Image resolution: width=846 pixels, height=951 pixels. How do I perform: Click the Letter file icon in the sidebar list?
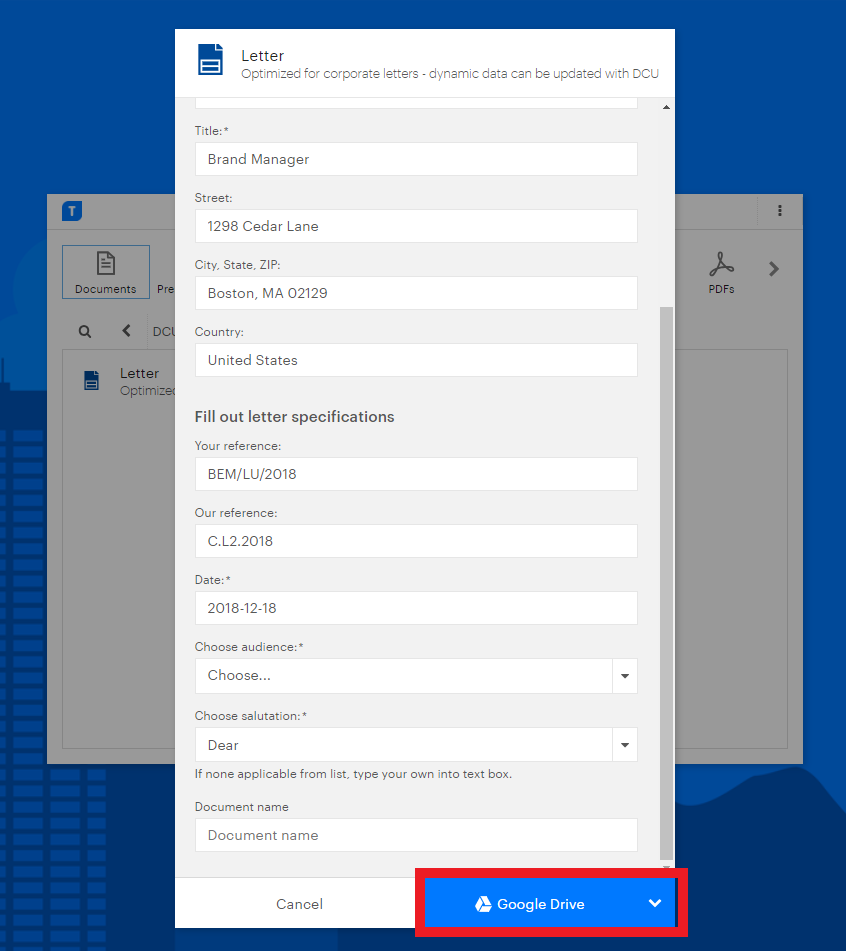[91, 380]
